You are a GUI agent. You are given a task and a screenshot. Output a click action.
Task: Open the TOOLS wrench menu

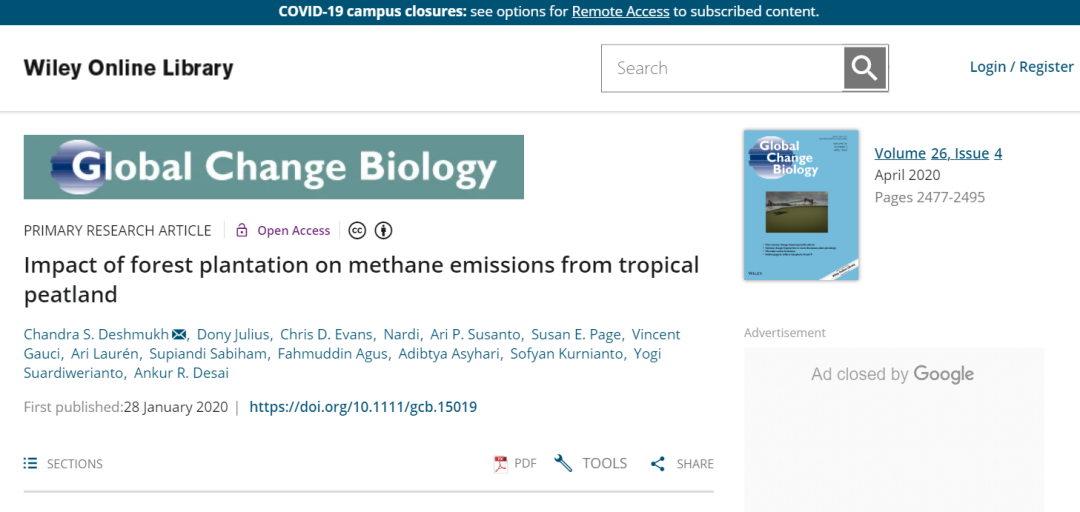pos(591,463)
